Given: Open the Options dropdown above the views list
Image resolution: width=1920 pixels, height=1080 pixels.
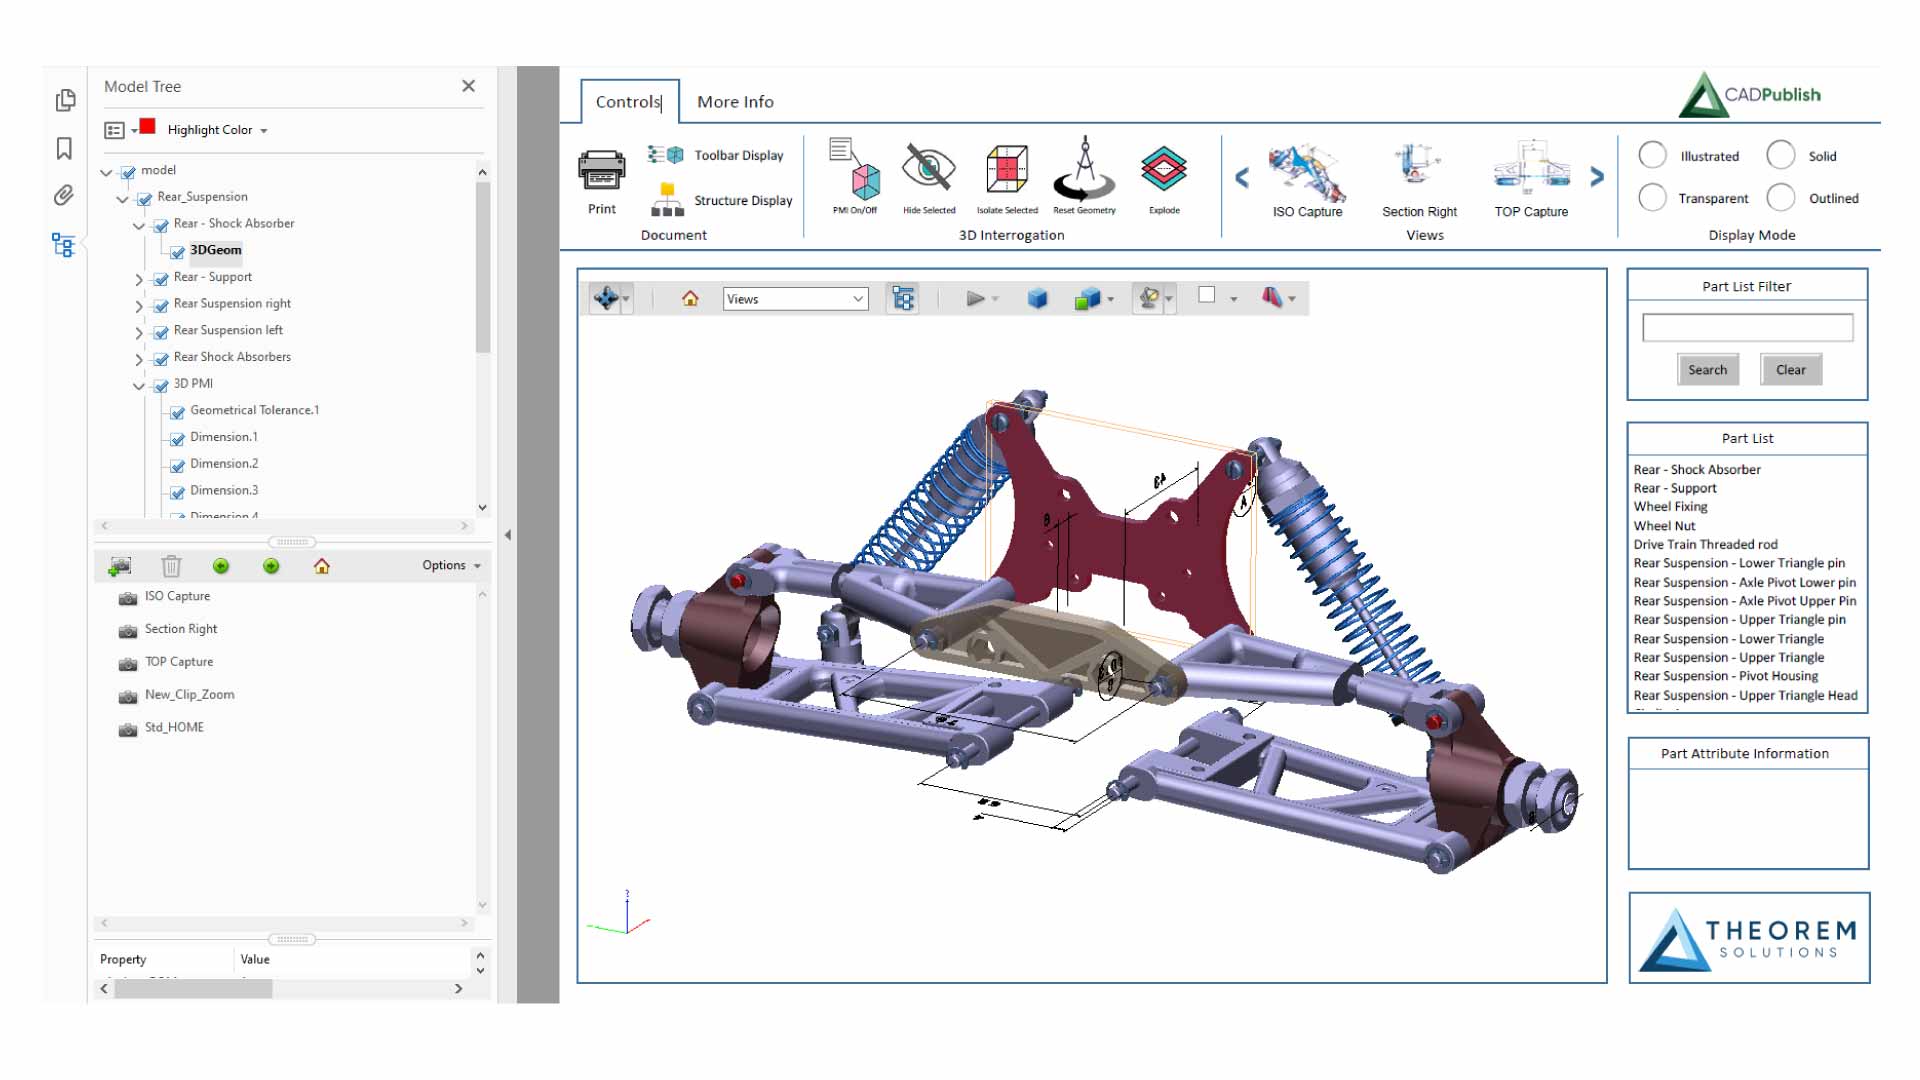Looking at the screenshot, I should pos(449,565).
